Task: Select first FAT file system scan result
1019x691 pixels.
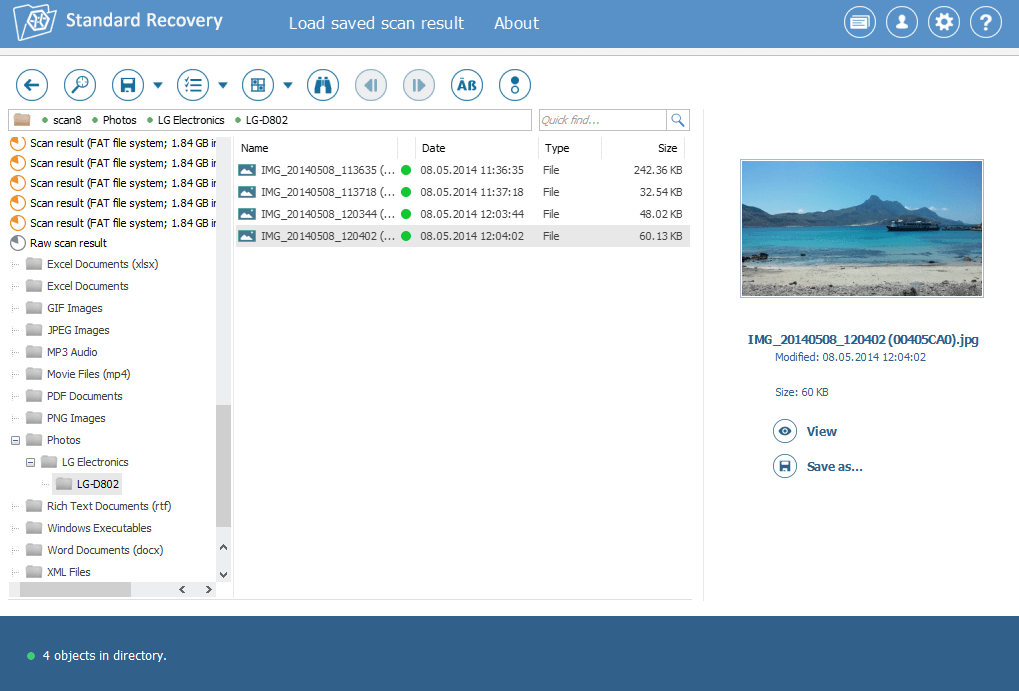Action: click(123, 143)
